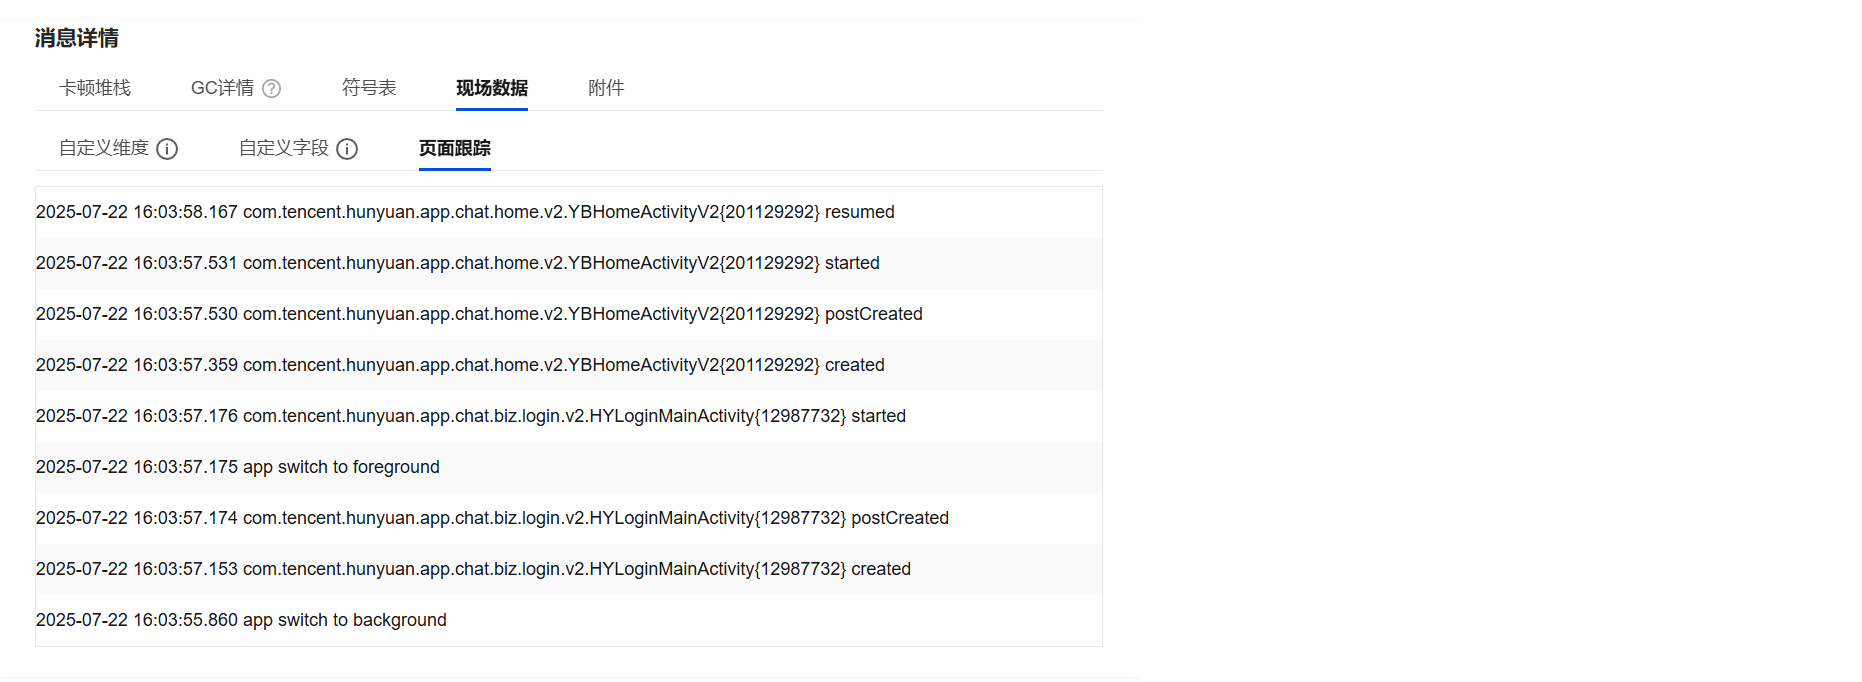The width and height of the screenshot is (1862, 682).
Task: Select the HYLoginMainActivity created log entry
Action: (x=473, y=569)
